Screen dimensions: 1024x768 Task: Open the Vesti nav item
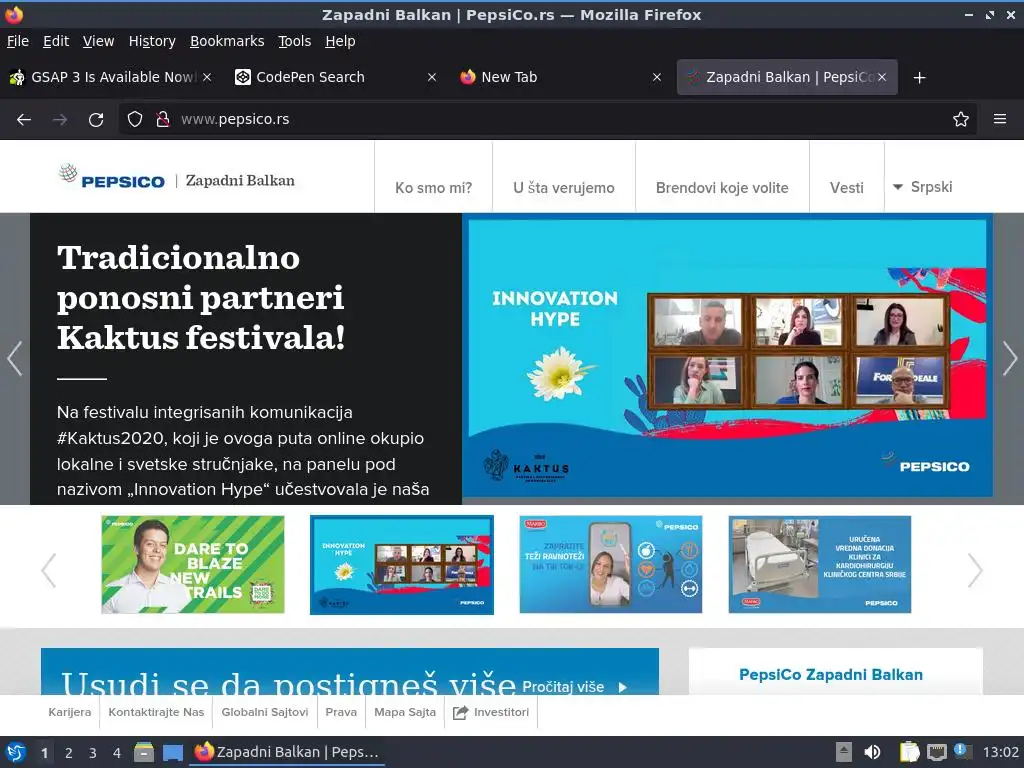click(x=846, y=187)
